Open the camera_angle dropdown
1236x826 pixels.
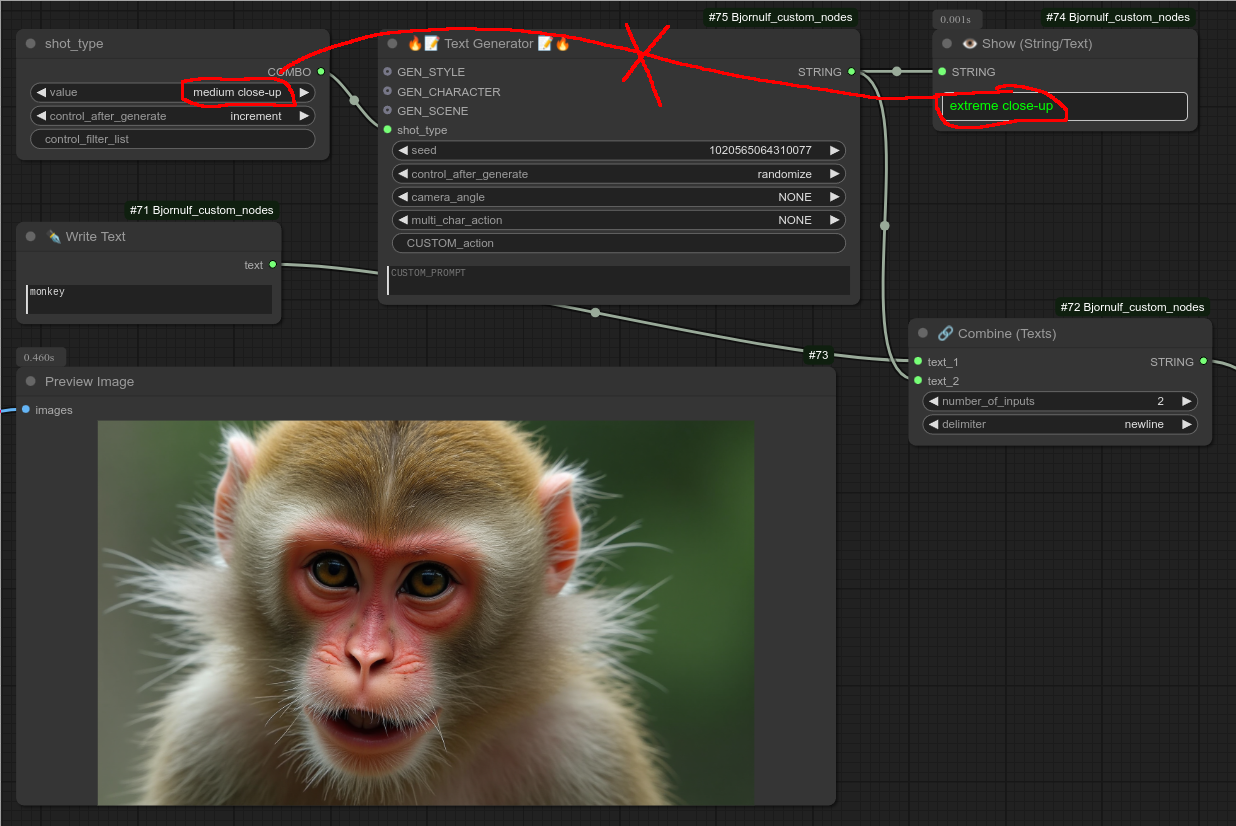pyautogui.click(x=619, y=197)
